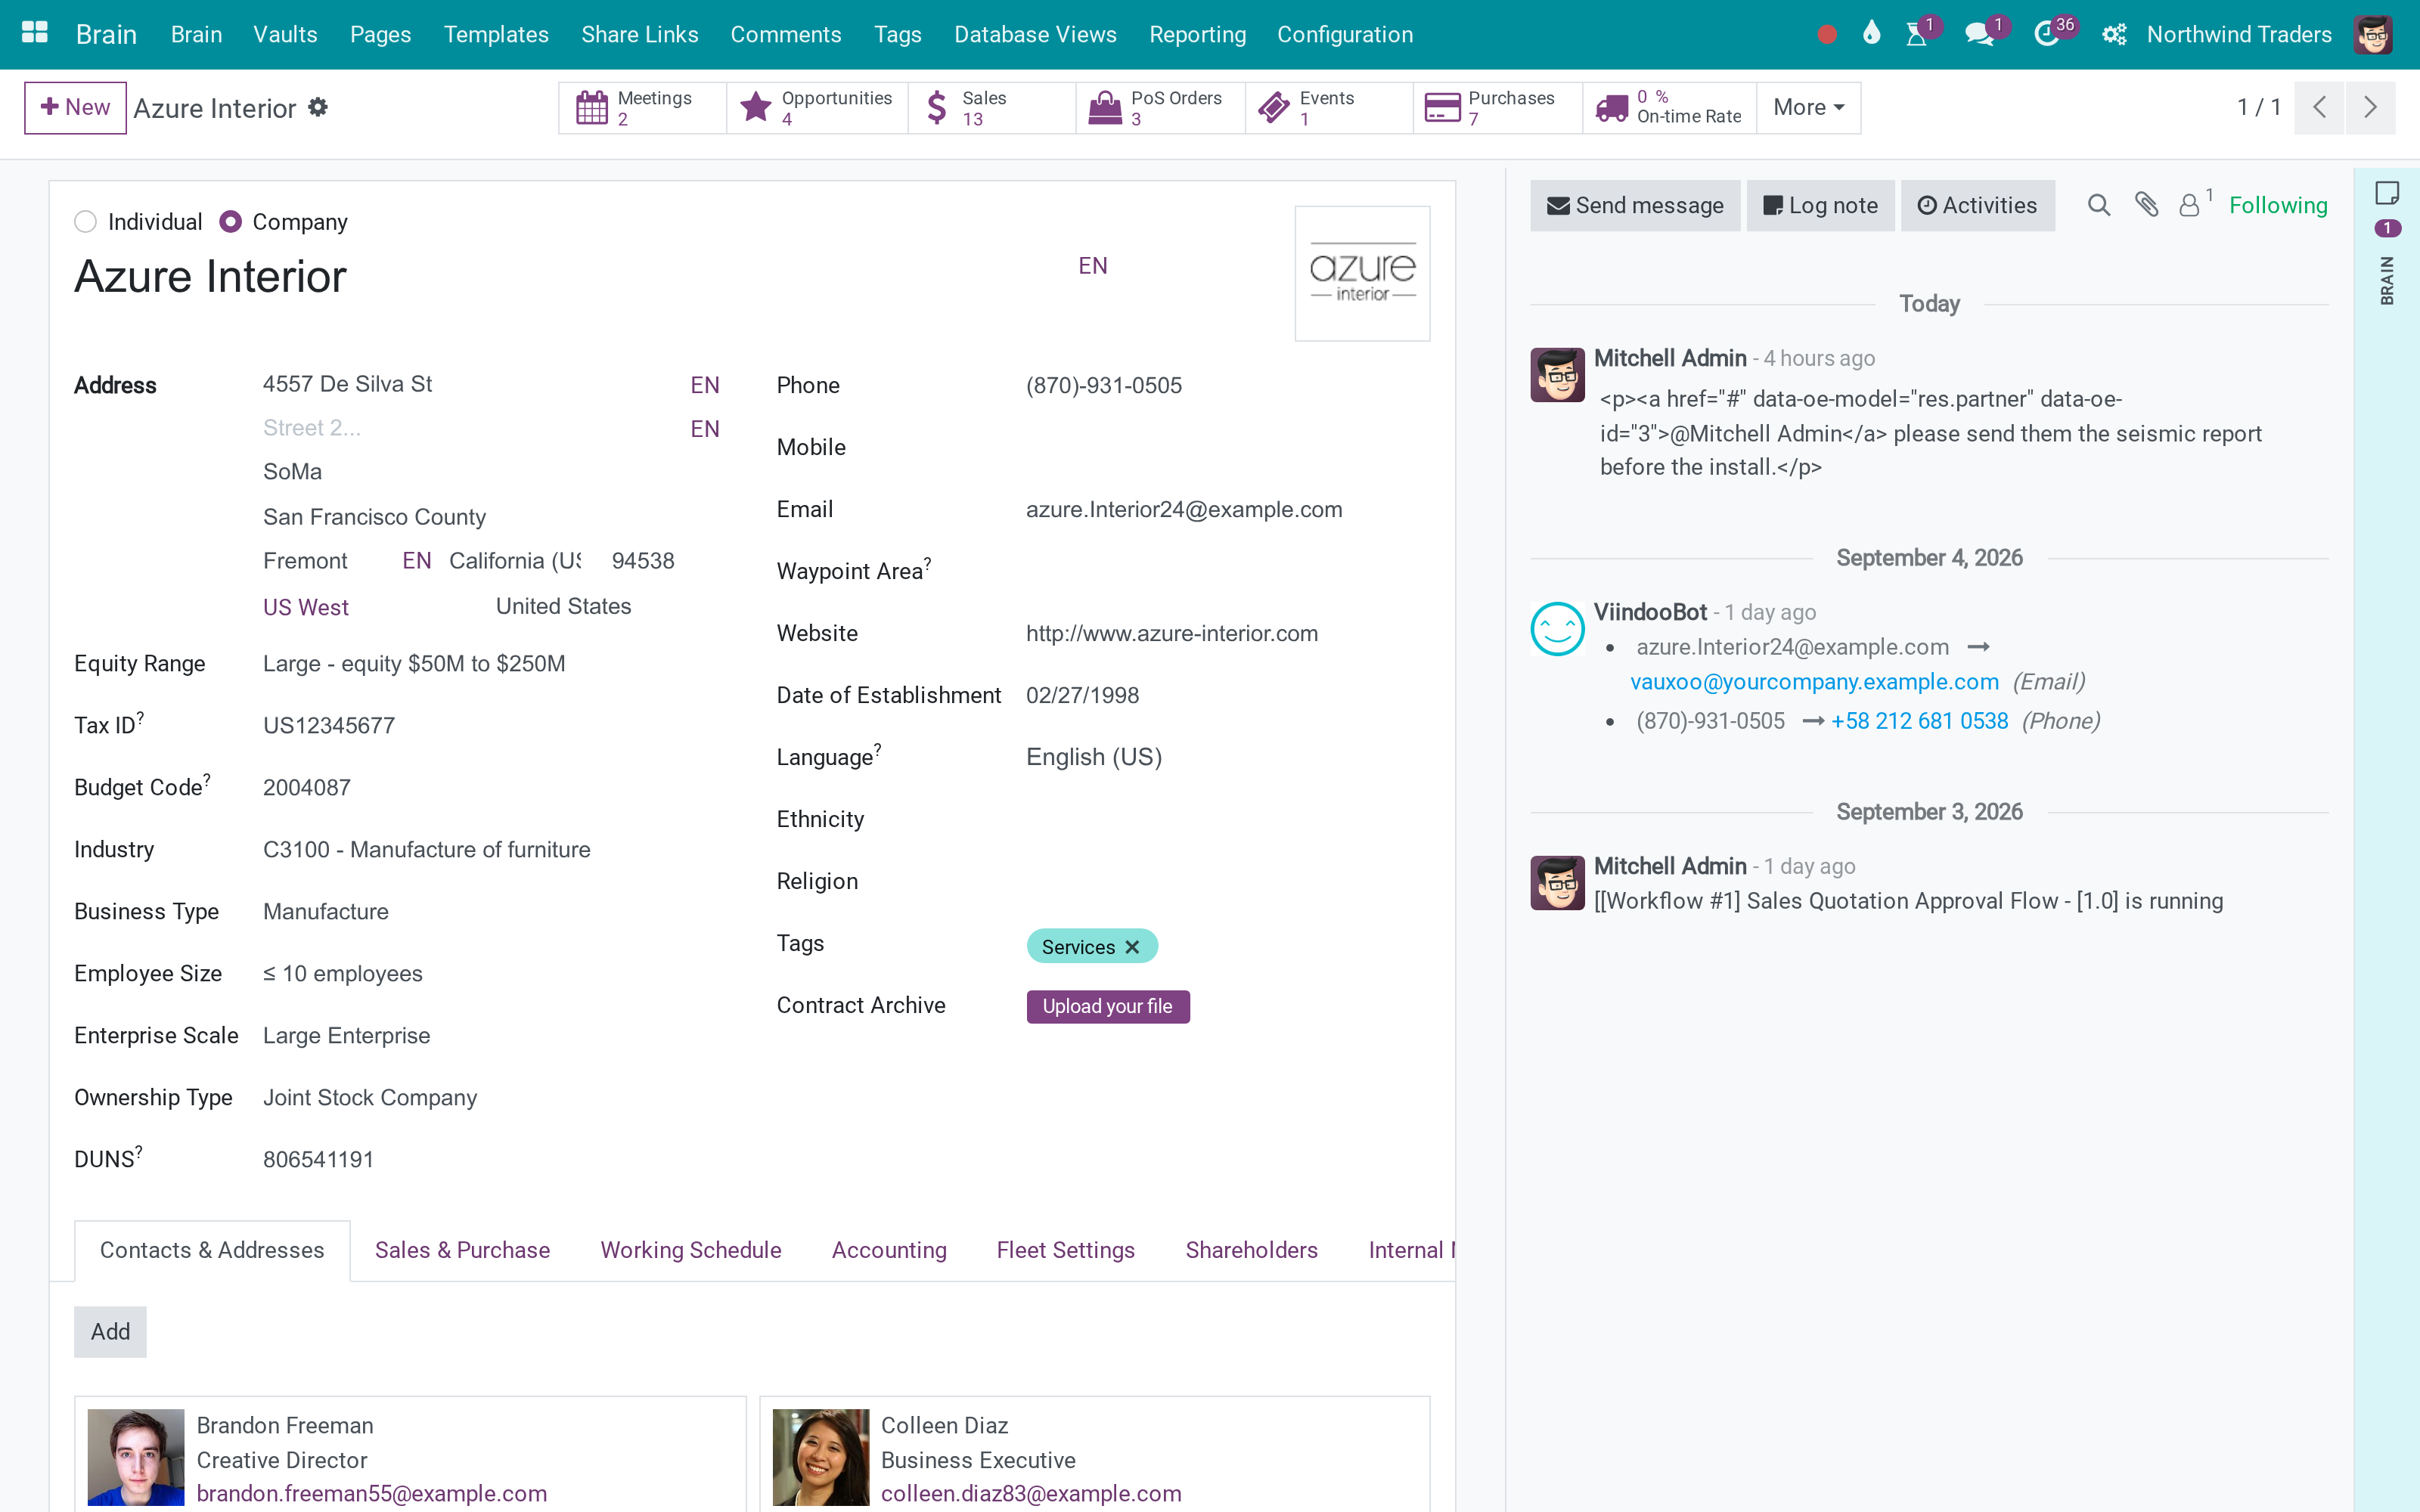Open the Configuration menu
This screenshot has width=2420, height=1512.
pyautogui.click(x=1345, y=35)
